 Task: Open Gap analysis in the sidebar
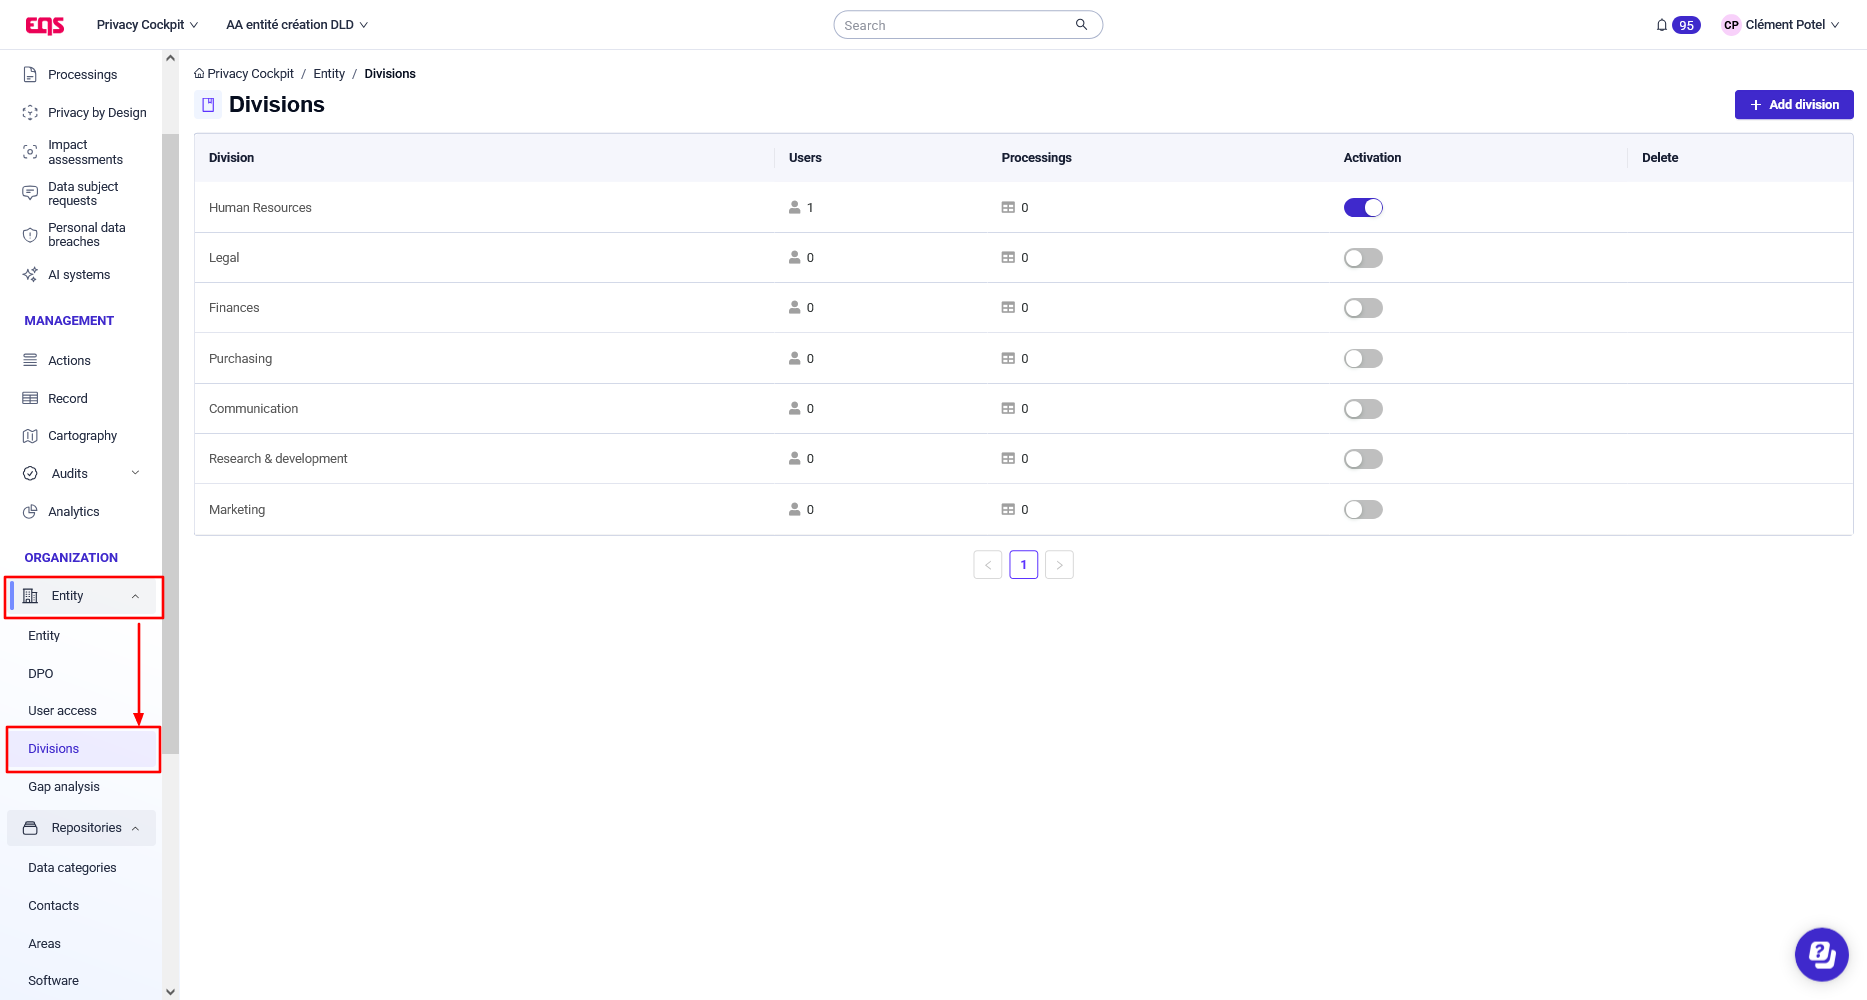click(64, 787)
